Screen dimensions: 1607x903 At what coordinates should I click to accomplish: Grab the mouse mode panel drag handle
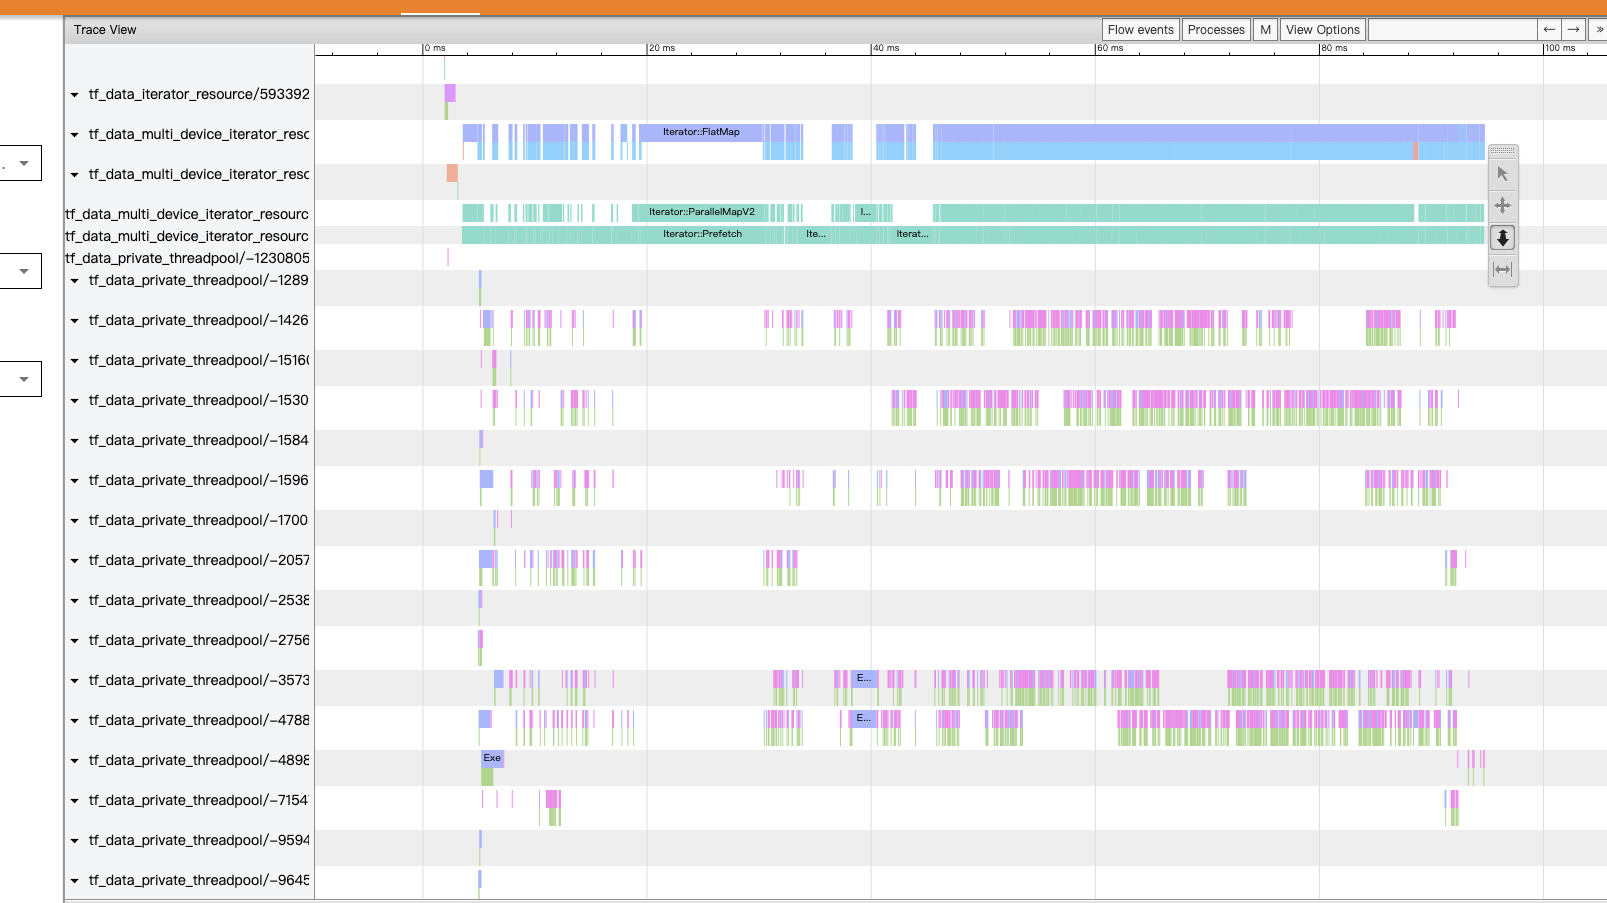pyautogui.click(x=1503, y=150)
